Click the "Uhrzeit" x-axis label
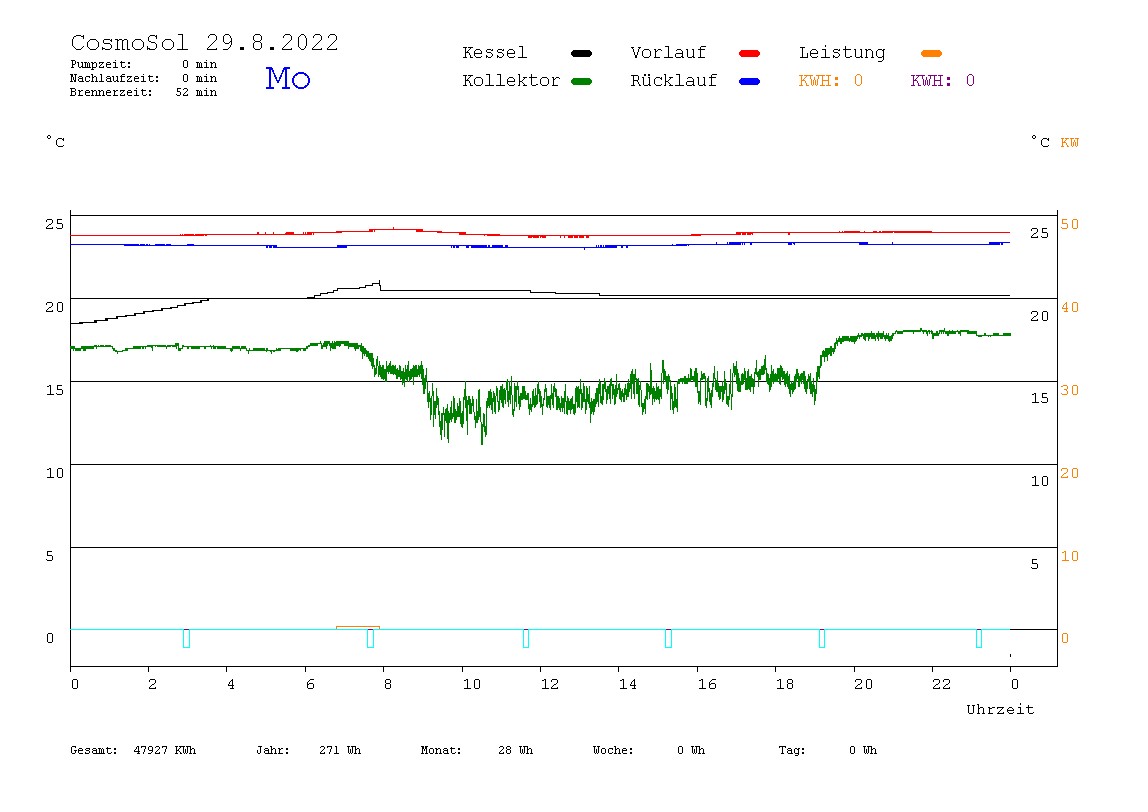Image resolution: width=1148 pixels, height=812 pixels. point(1000,709)
